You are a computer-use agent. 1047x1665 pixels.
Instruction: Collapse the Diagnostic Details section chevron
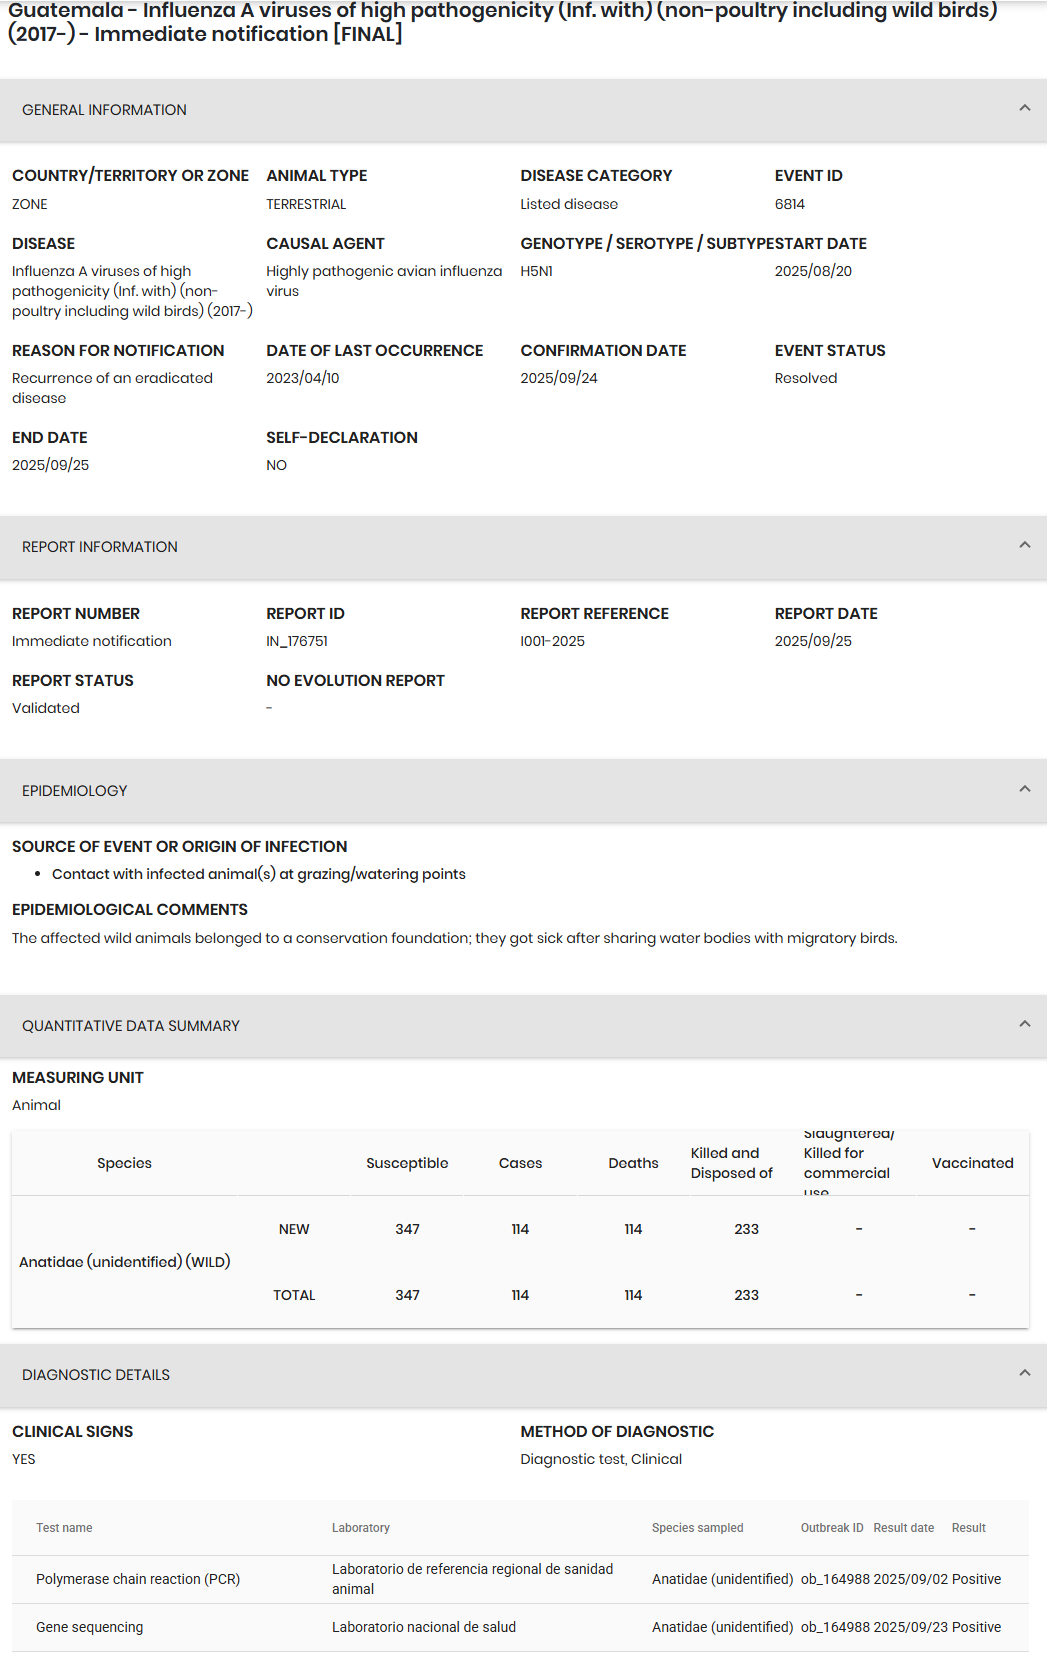[x=1024, y=1373]
